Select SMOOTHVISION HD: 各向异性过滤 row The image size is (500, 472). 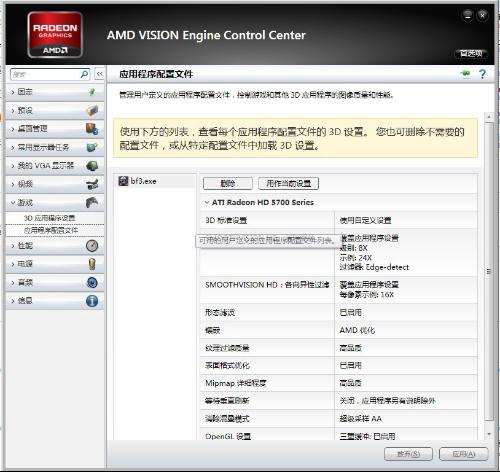point(267,285)
